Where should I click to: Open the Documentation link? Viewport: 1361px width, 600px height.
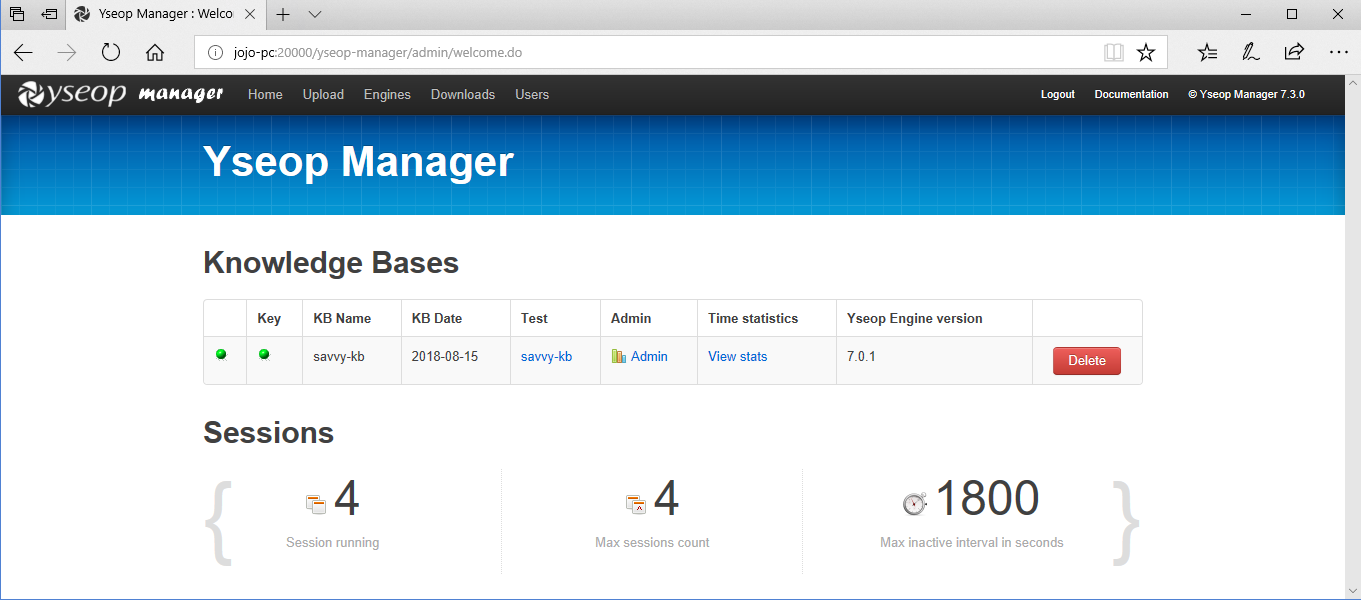1131,94
